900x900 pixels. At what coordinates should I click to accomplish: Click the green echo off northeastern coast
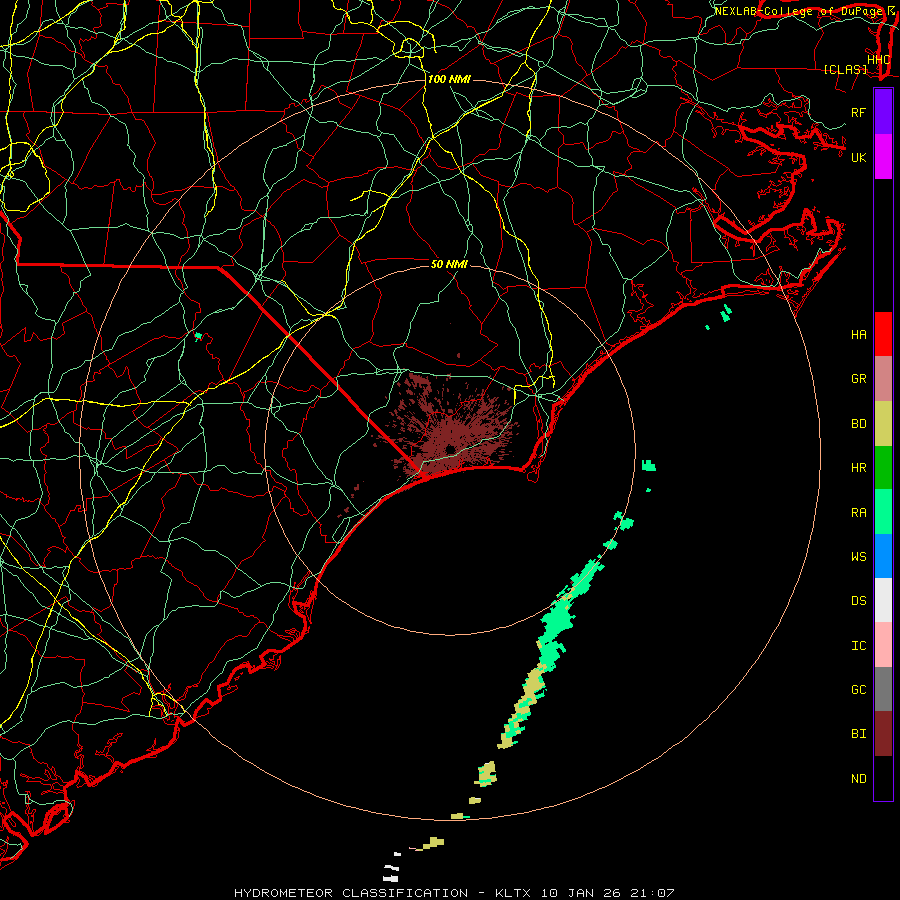tap(727, 312)
